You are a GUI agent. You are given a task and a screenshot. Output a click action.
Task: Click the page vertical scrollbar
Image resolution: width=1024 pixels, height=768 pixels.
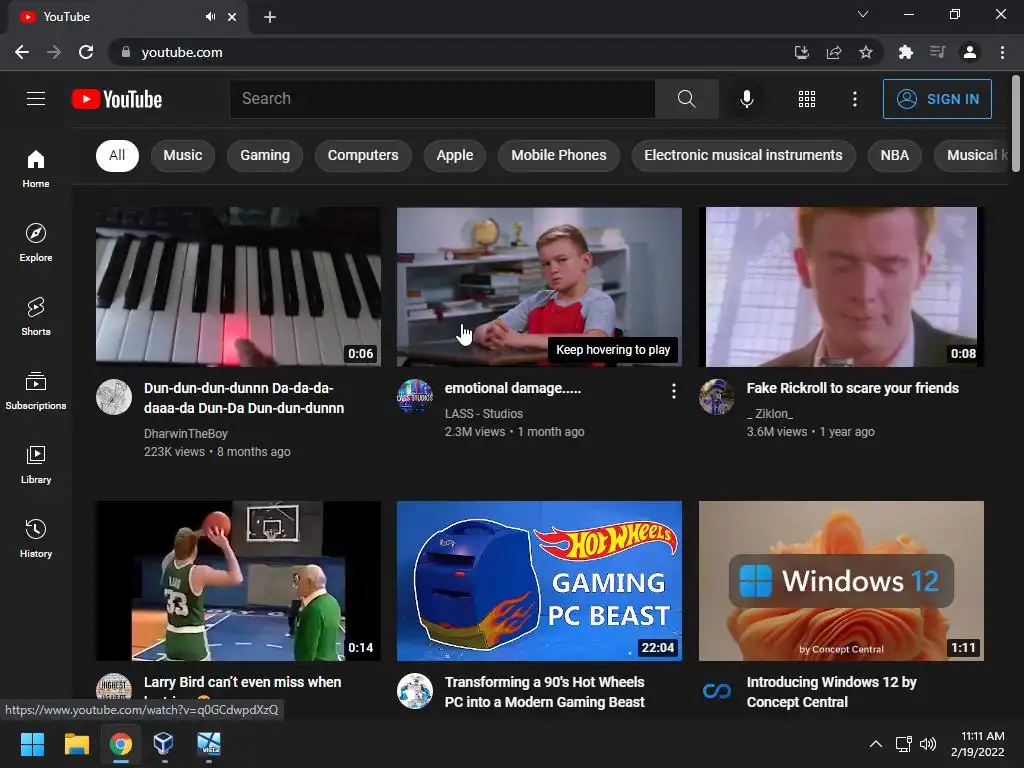(1016, 124)
